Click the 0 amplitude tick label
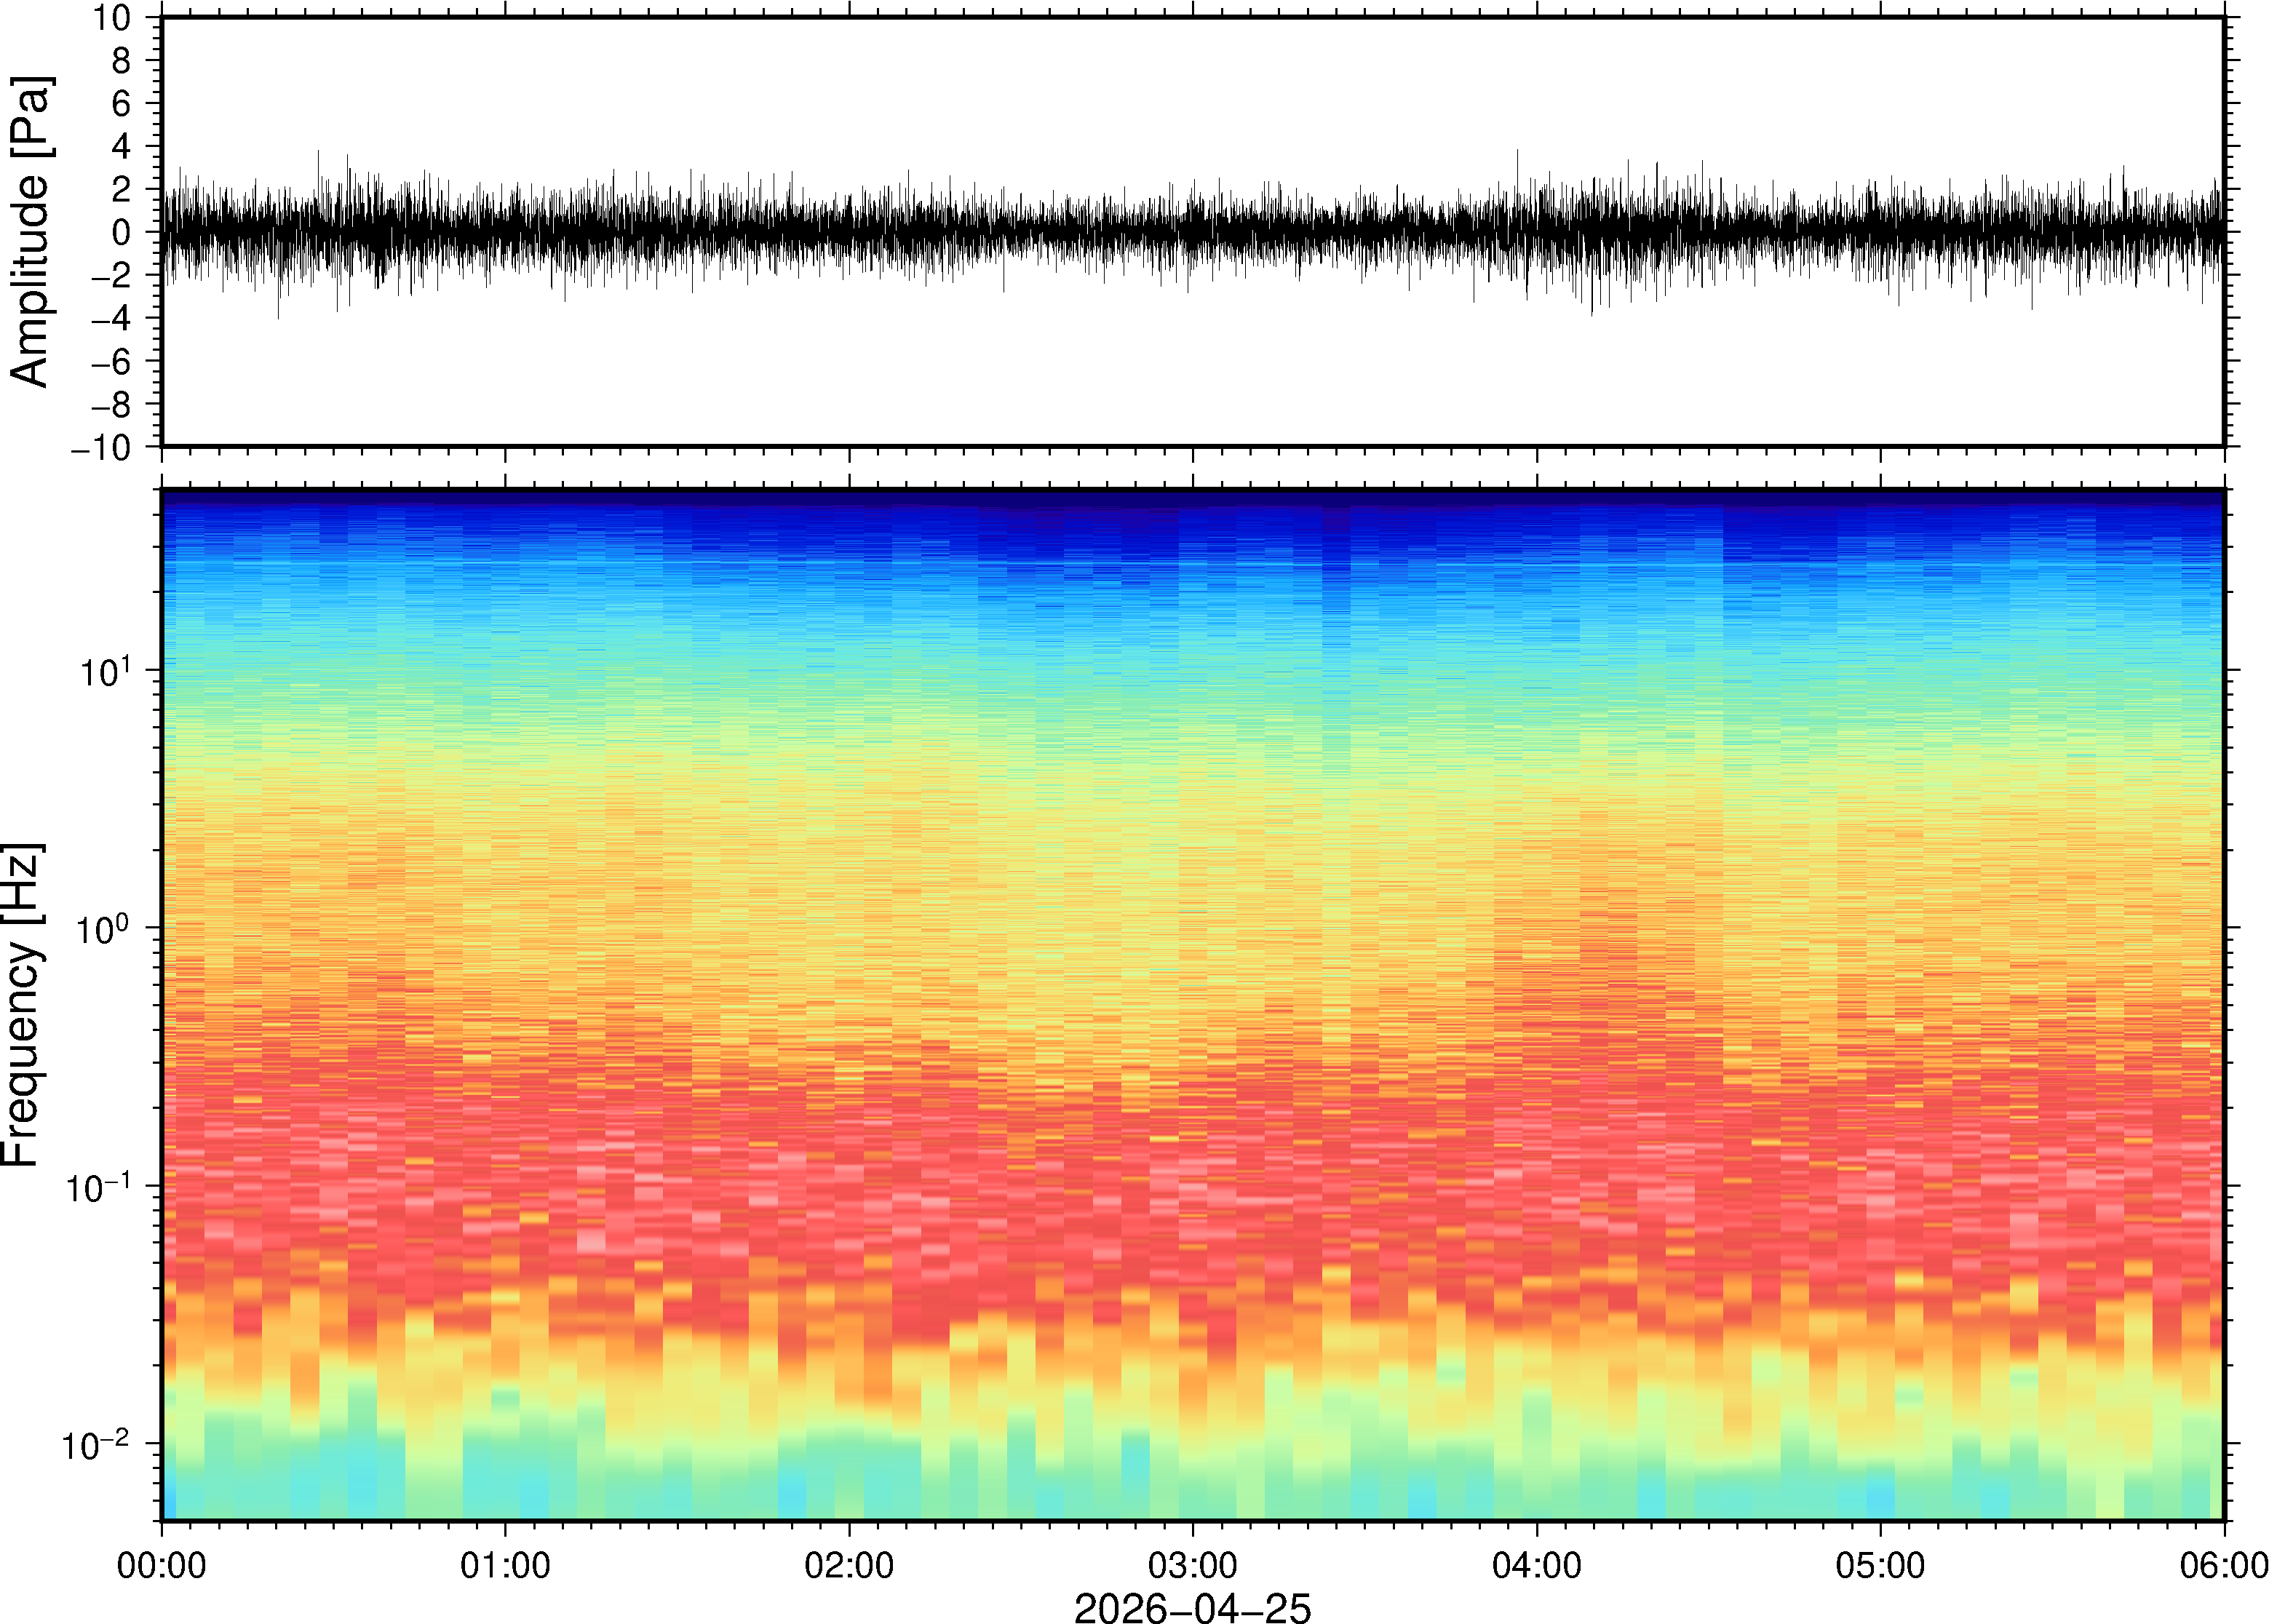This screenshot has height=1624, width=2269. [x=122, y=233]
